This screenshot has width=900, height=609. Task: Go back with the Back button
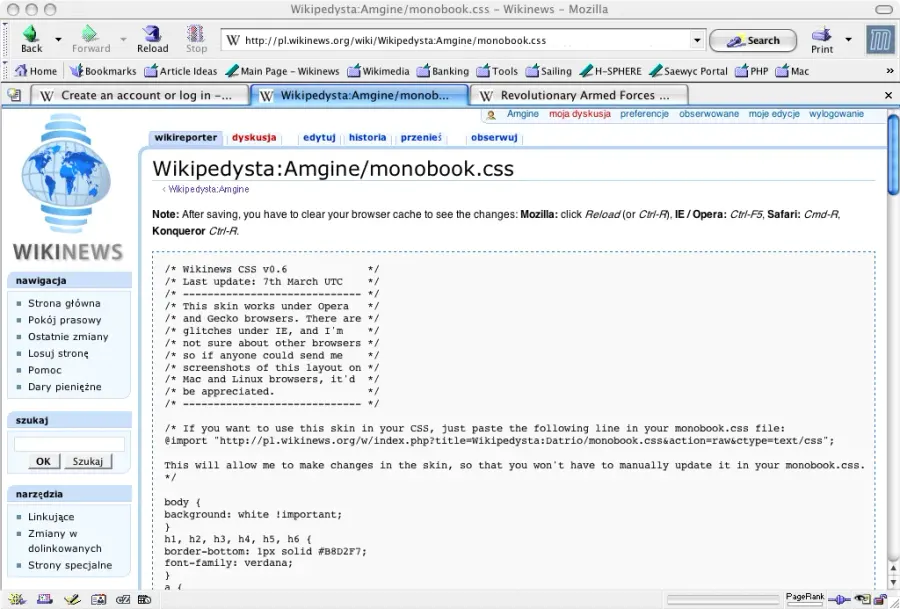point(31,39)
